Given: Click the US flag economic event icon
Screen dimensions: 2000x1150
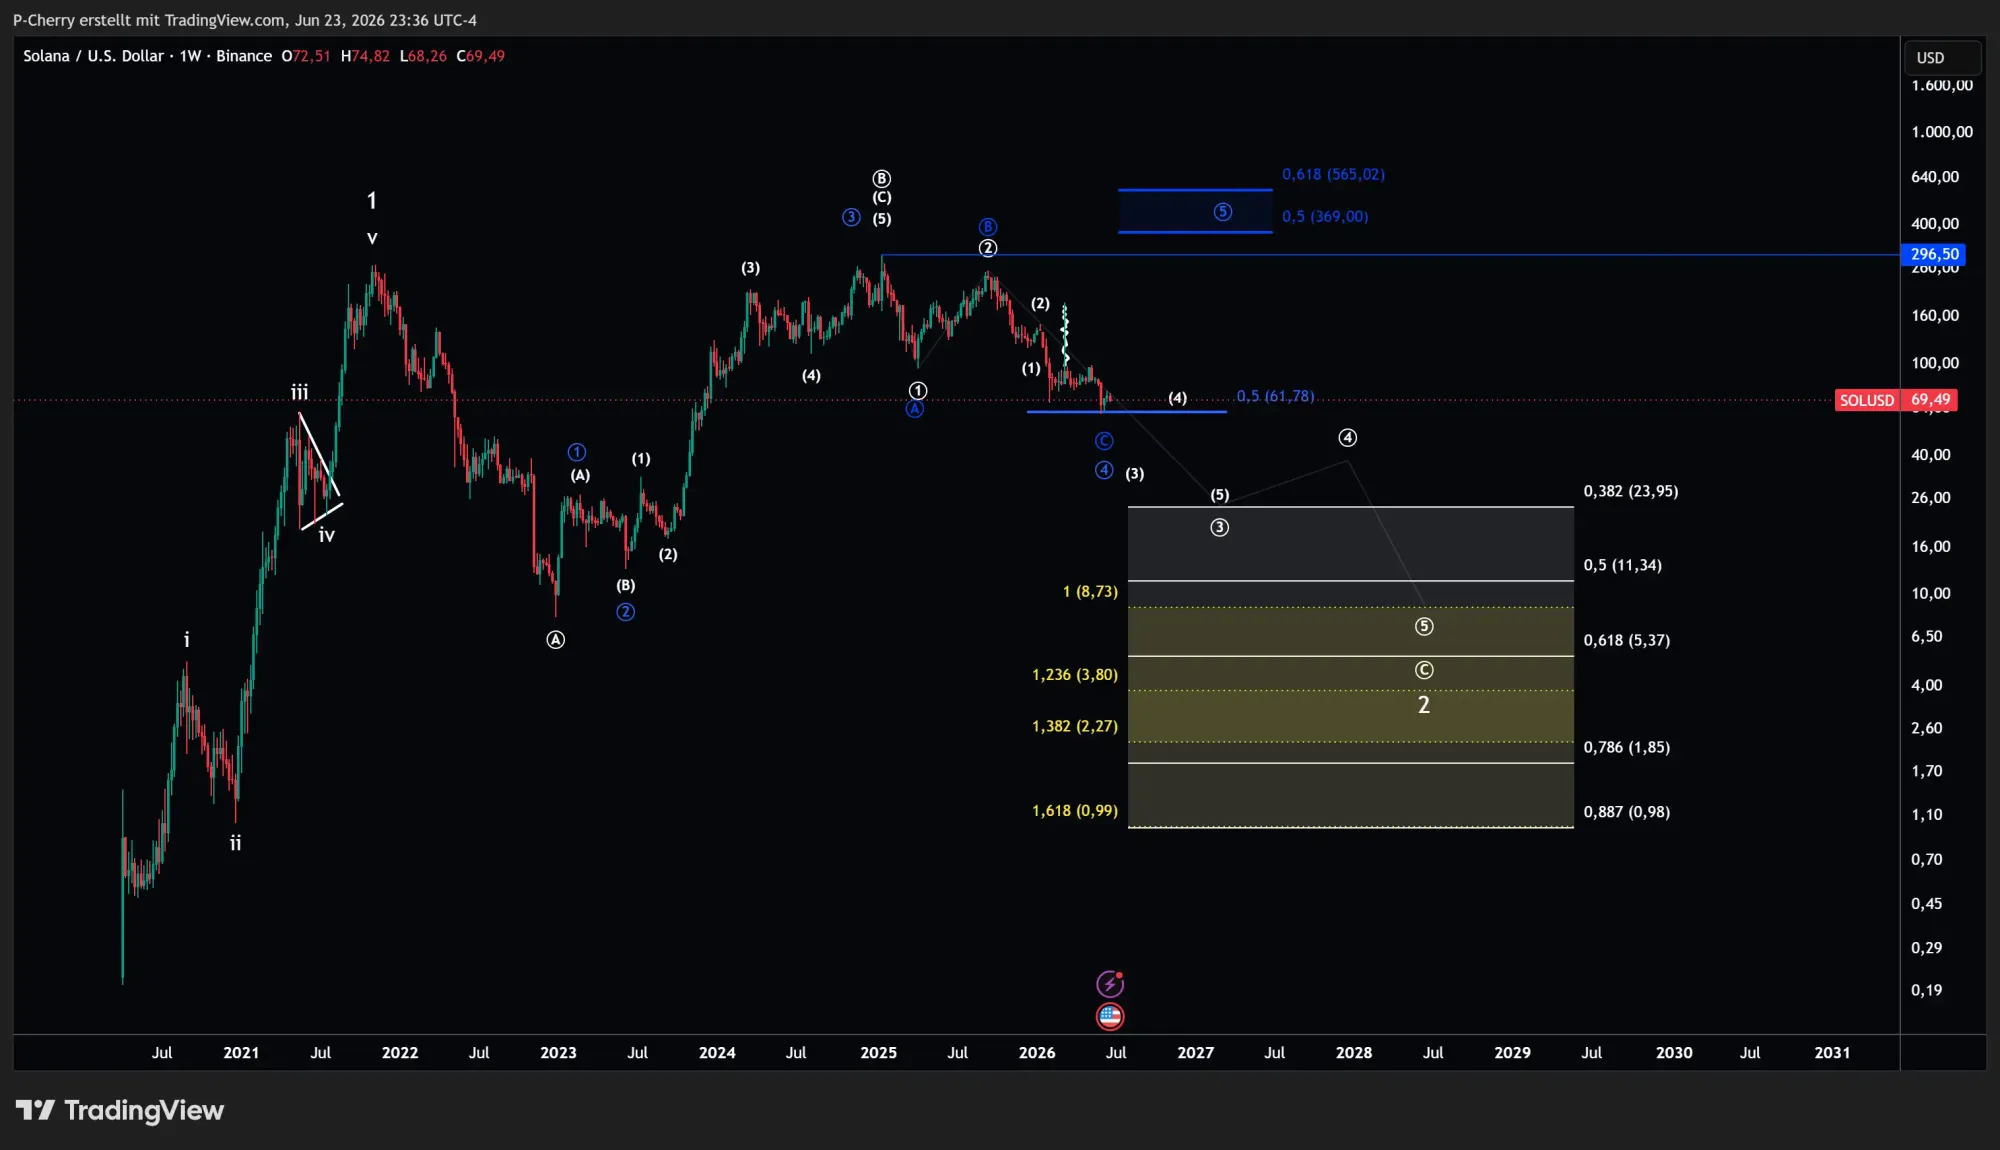Looking at the screenshot, I should (1110, 1017).
